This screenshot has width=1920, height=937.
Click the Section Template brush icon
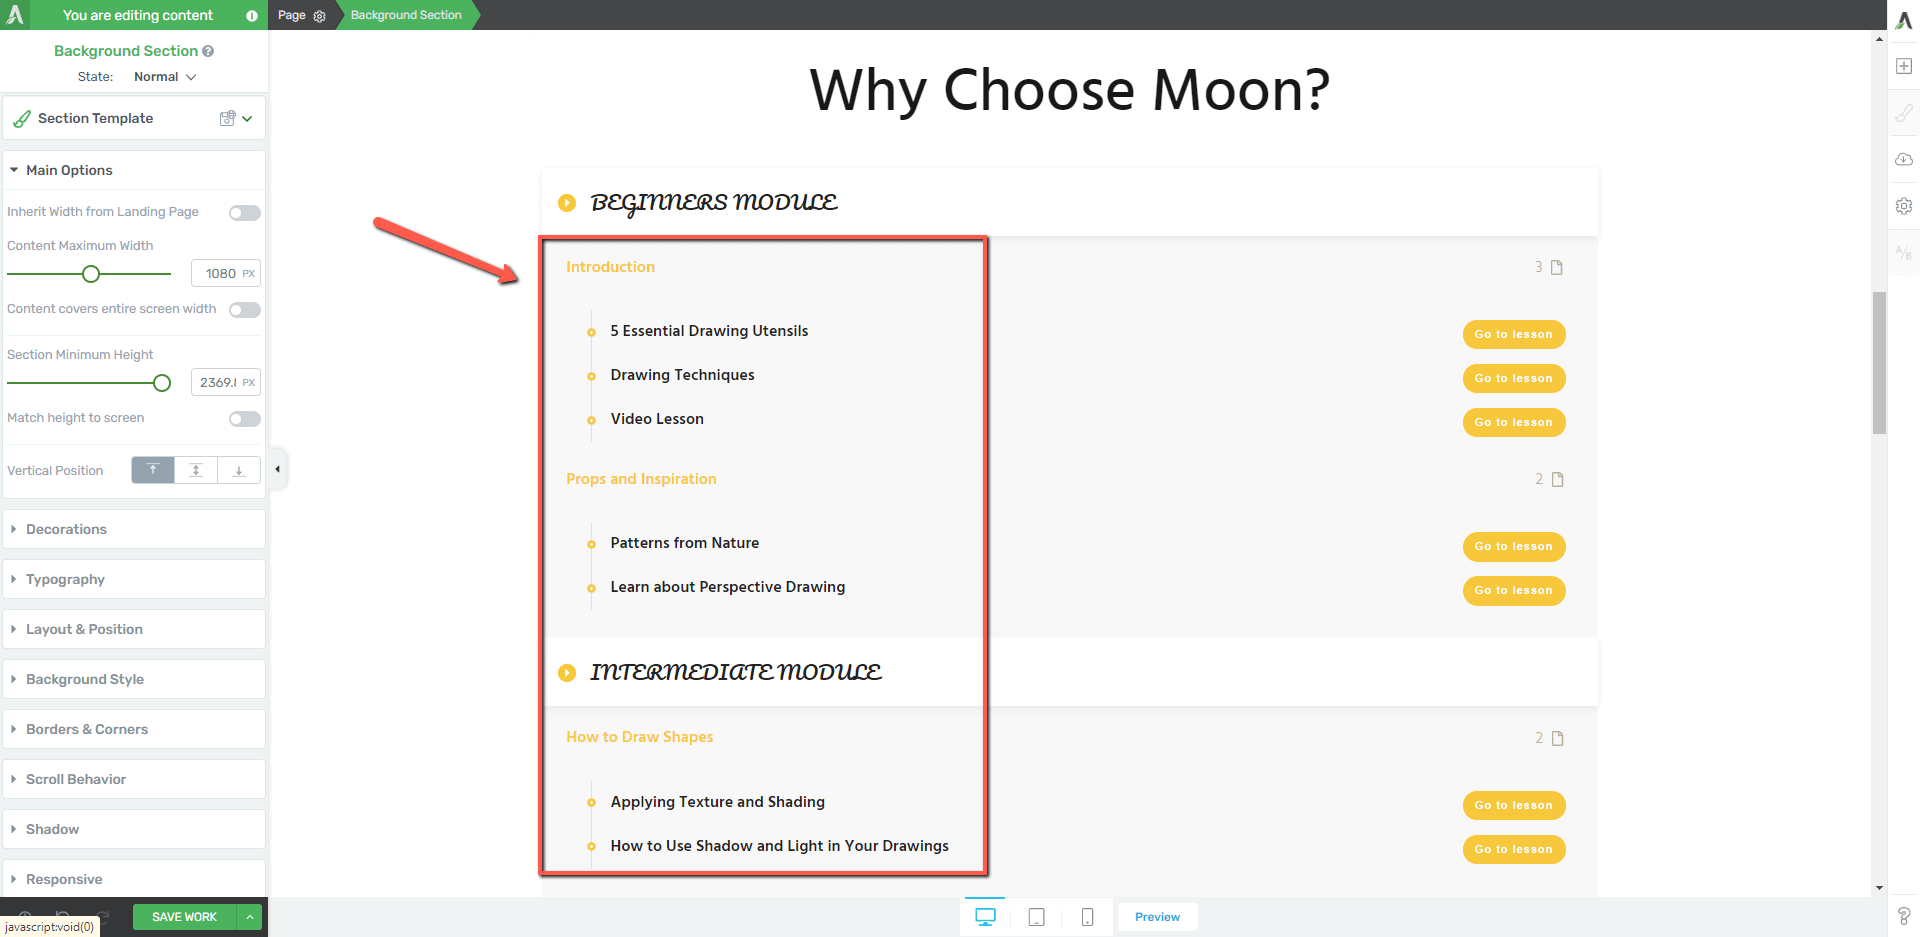[22, 119]
